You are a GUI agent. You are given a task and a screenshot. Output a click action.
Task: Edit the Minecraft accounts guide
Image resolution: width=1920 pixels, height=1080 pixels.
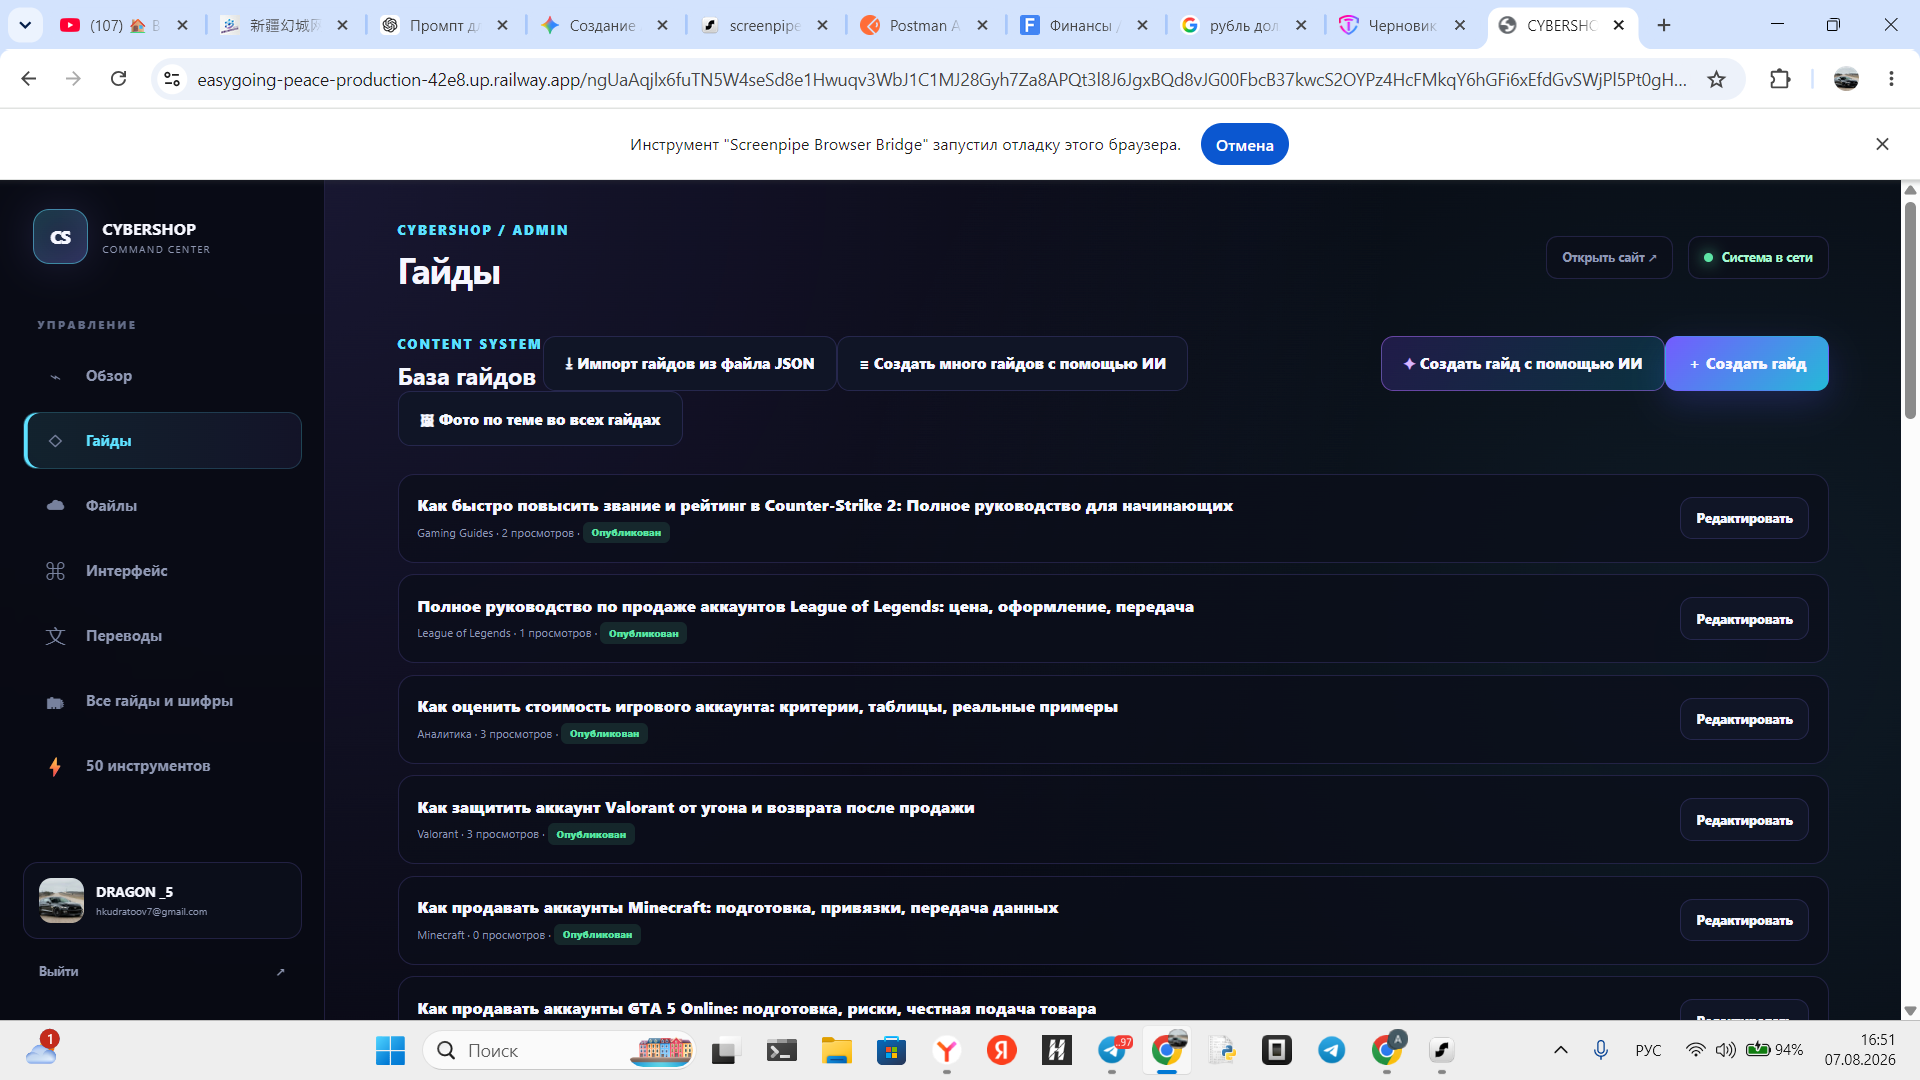(1744, 921)
